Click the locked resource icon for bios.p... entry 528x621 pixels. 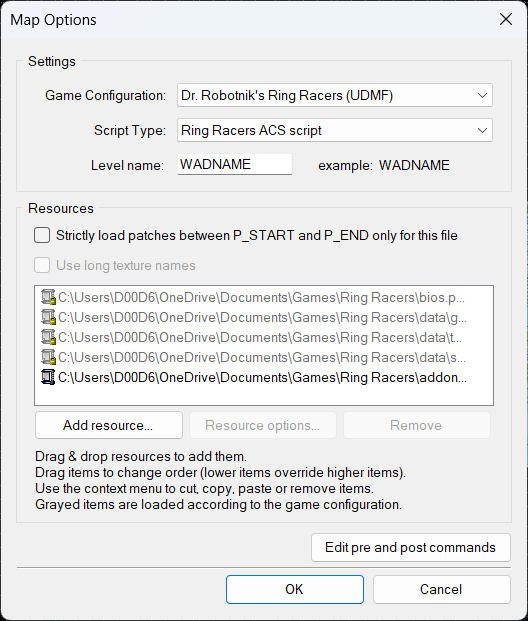(x=48, y=297)
